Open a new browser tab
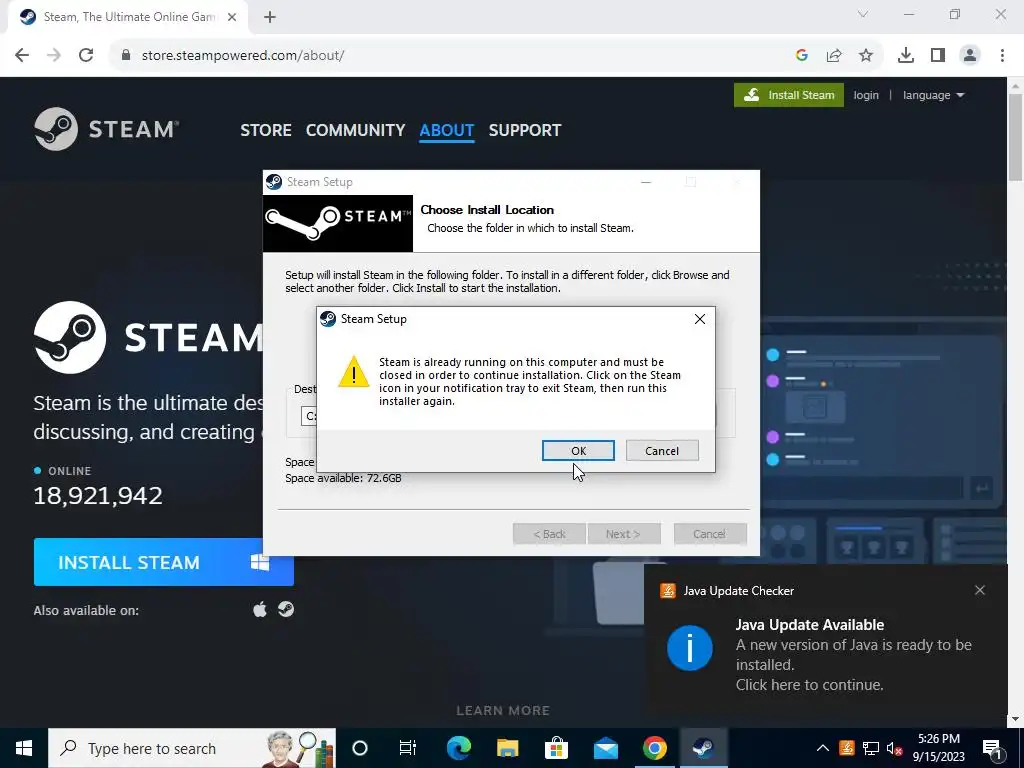This screenshot has height=768, width=1024. 270,17
